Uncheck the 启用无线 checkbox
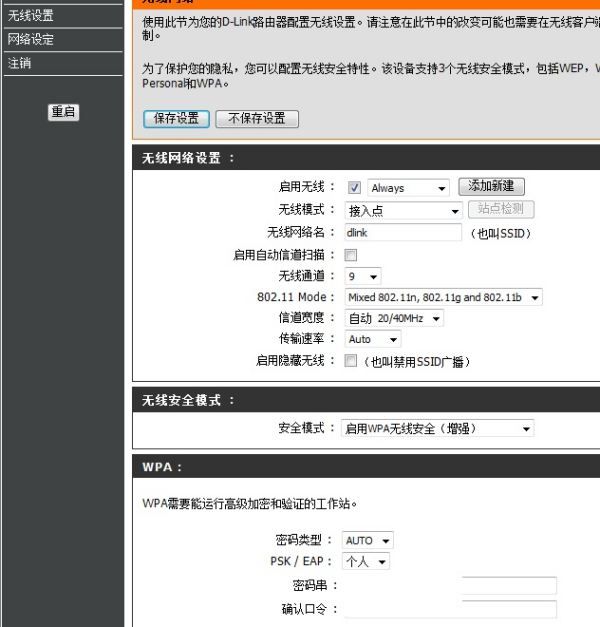Image resolution: width=600 pixels, height=627 pixels. [x=354, y=188]
